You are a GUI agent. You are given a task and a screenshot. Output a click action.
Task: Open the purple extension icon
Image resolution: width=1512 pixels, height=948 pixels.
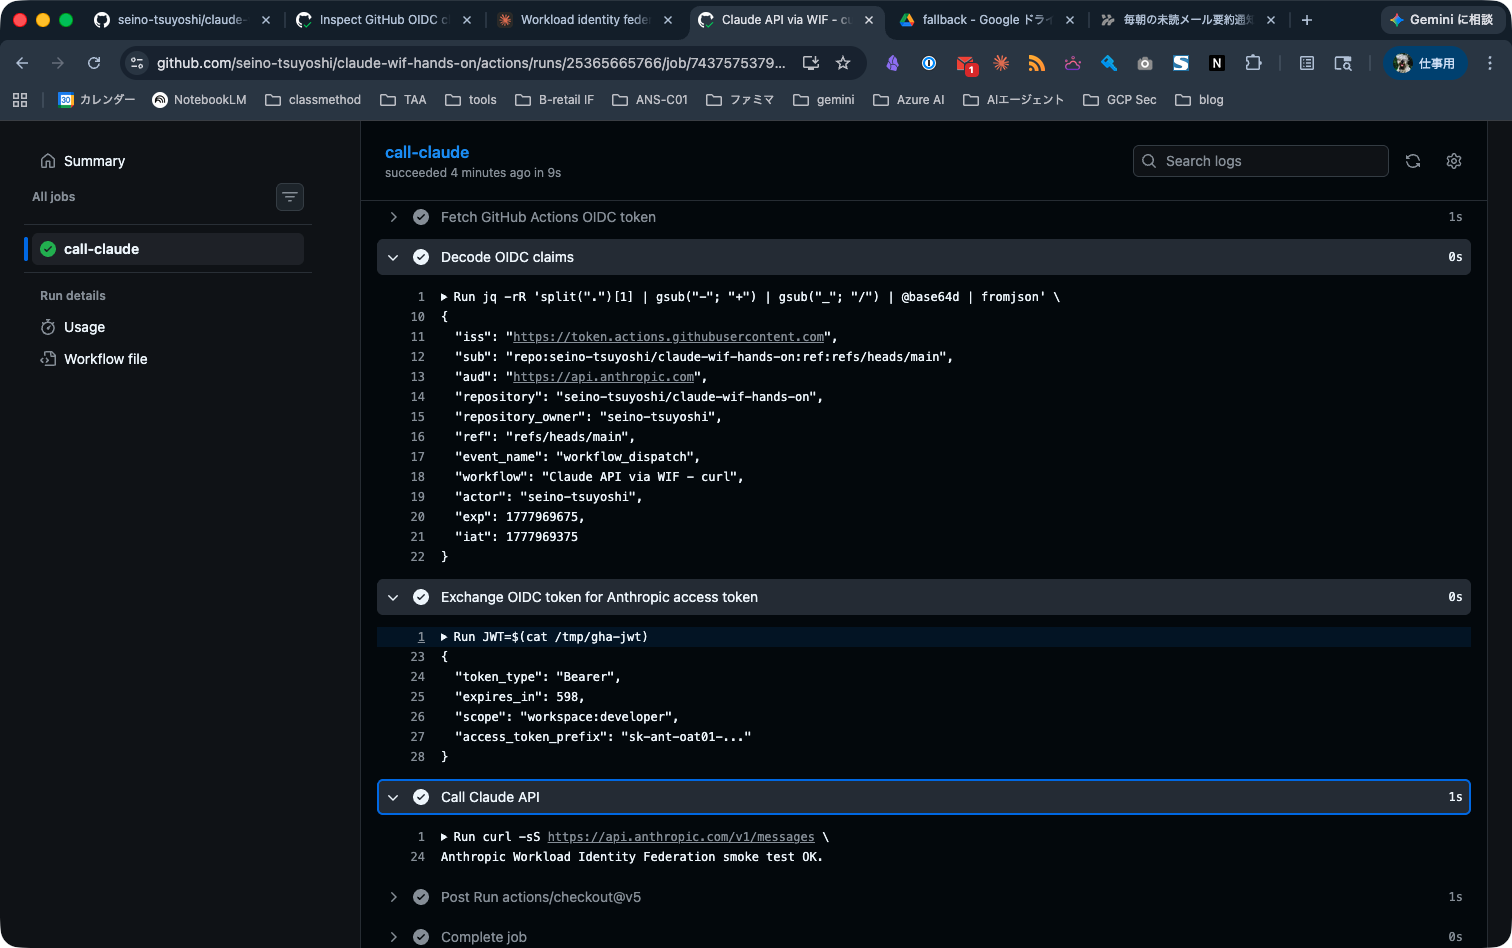click(893, 63)
